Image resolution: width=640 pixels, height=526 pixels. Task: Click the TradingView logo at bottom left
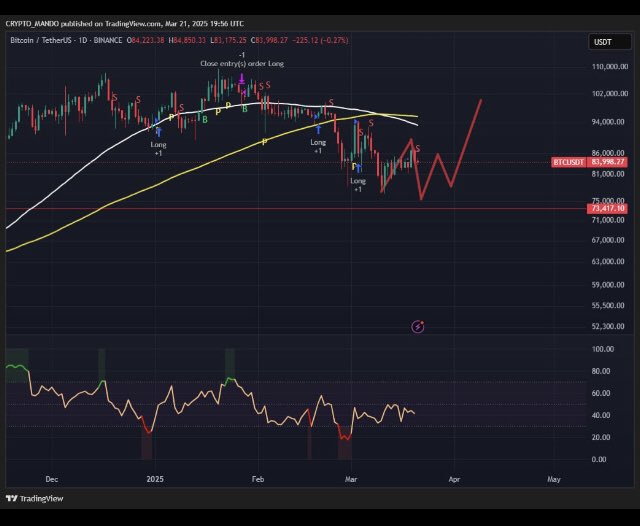click(x=35, y=498)
